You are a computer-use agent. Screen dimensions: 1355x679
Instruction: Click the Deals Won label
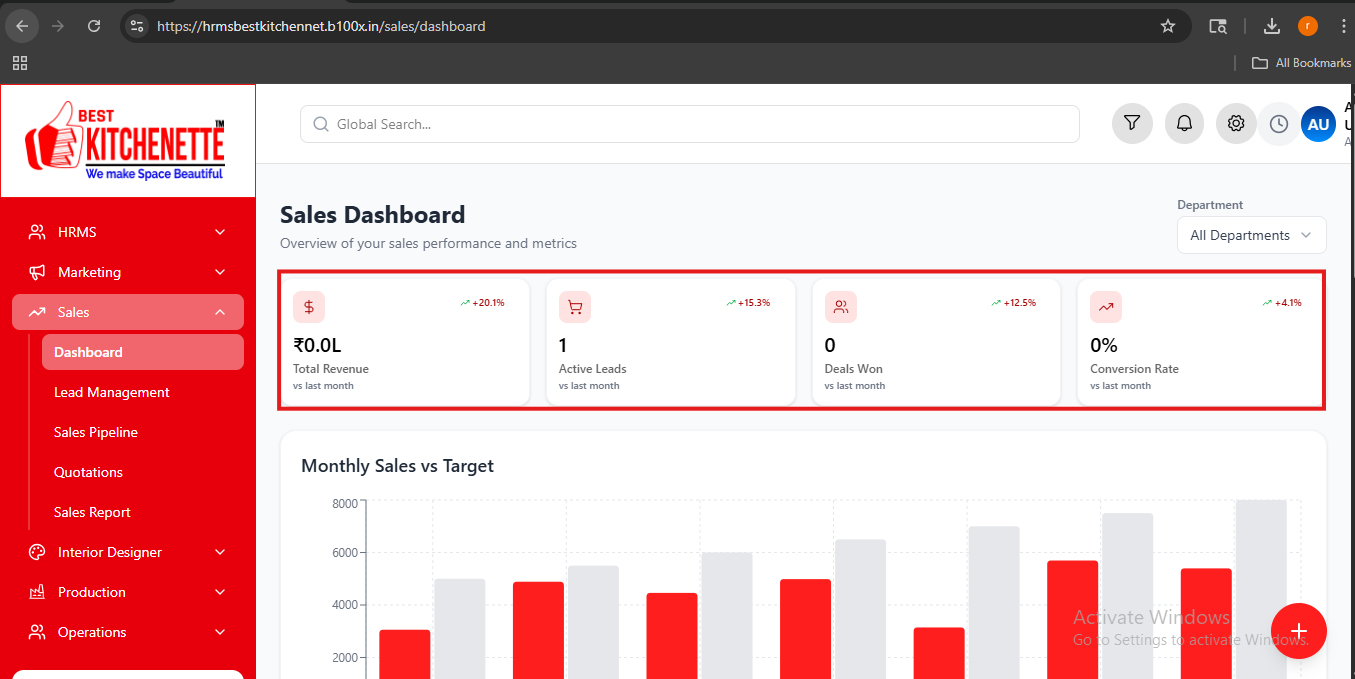tap(854, 369)
